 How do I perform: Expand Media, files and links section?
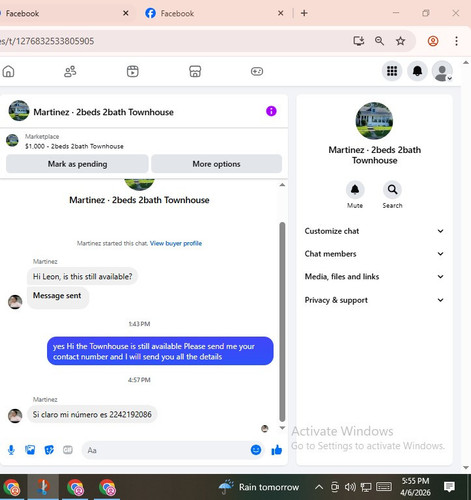[374, 276]
